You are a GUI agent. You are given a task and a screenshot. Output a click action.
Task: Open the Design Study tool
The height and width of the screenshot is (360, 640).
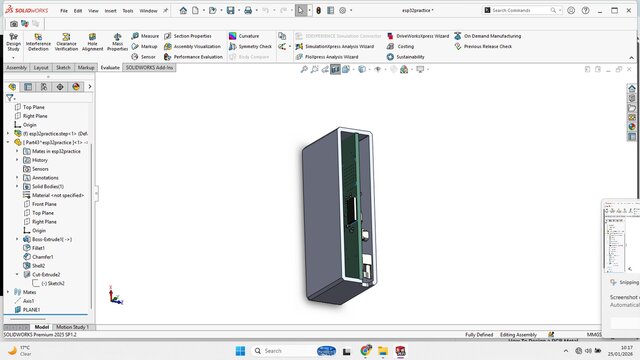13,42
